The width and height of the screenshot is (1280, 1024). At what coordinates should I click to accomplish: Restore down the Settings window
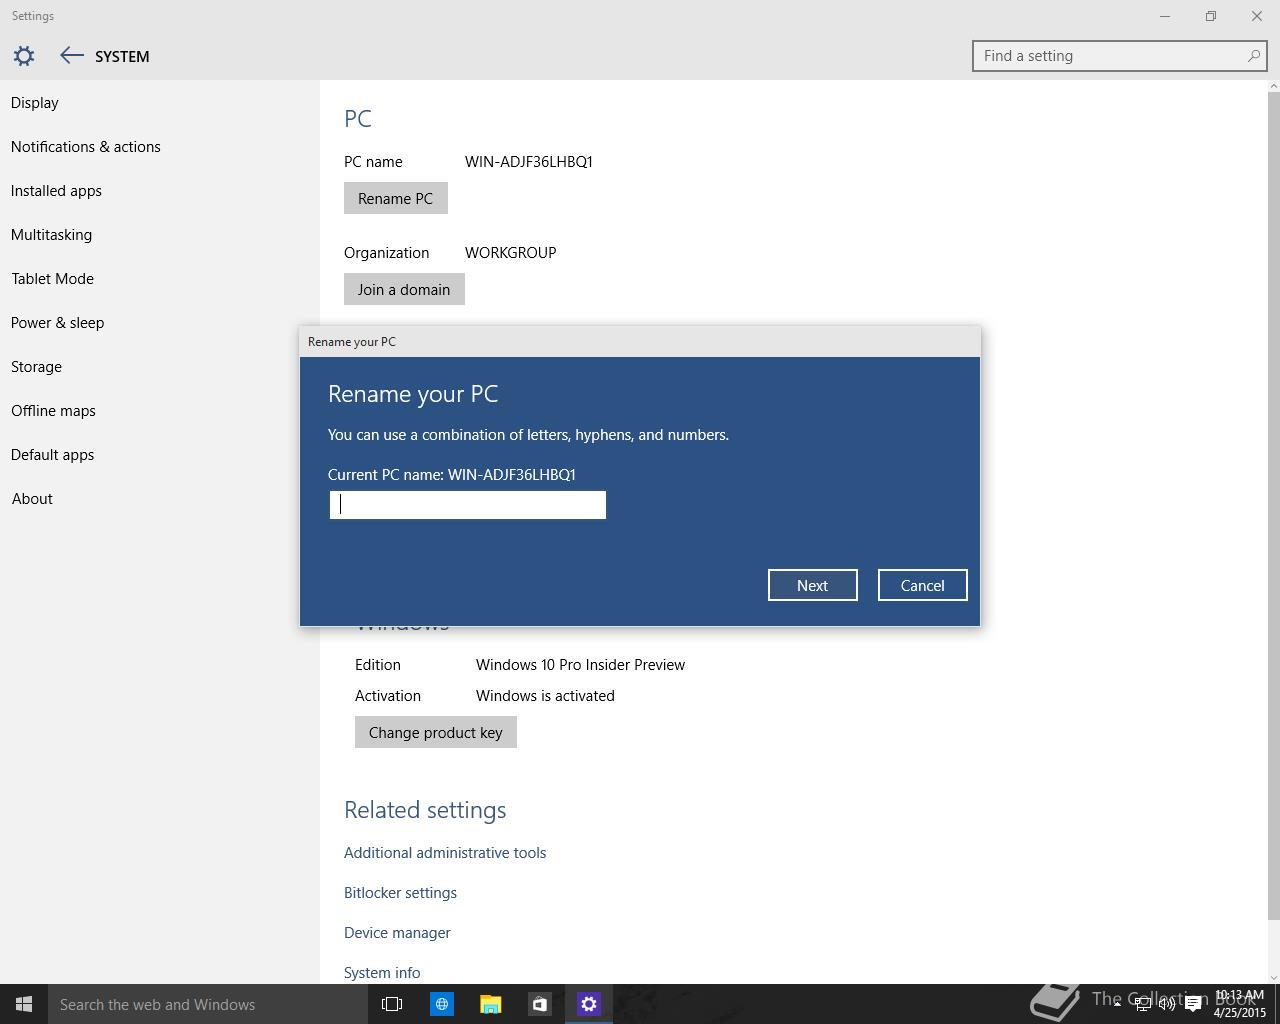tap(1211, 16)
